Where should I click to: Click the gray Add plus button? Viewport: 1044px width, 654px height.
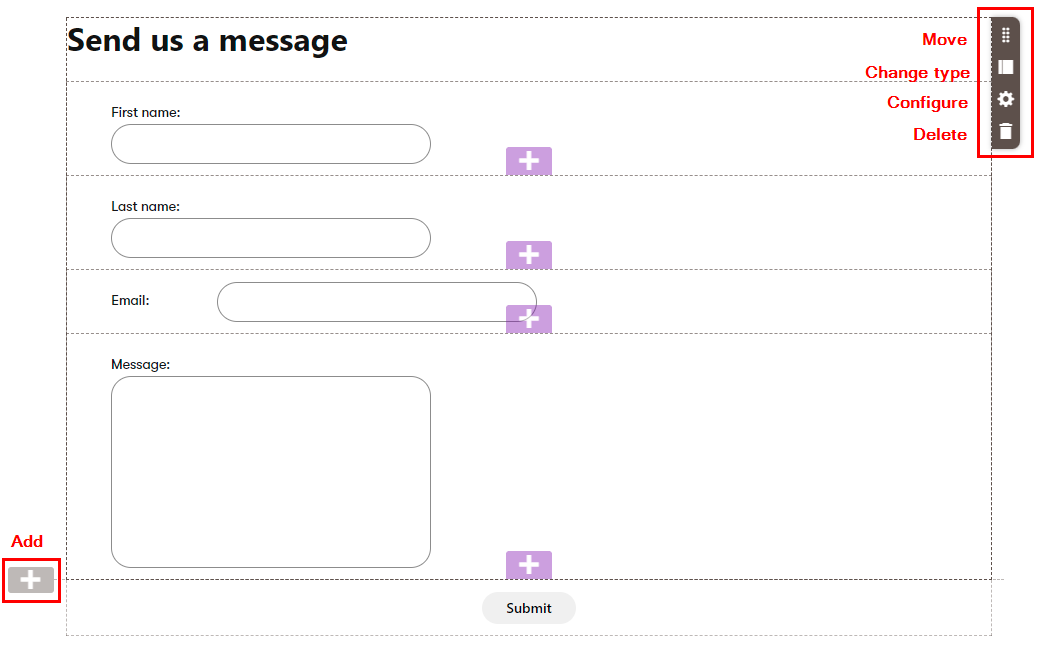31,580
